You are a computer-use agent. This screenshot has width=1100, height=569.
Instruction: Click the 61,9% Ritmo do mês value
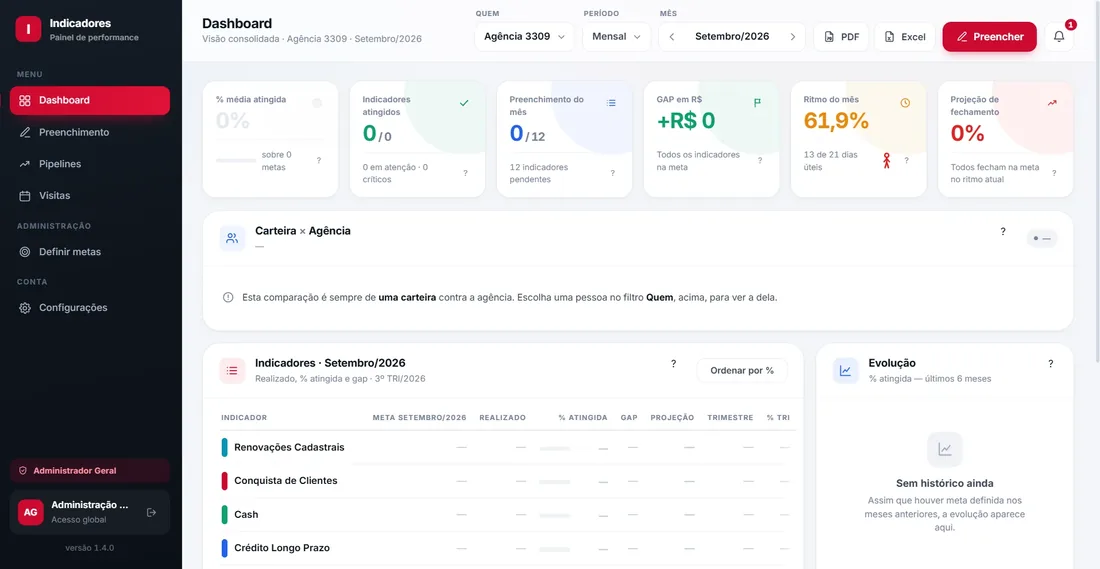click(x=836, y=121)
